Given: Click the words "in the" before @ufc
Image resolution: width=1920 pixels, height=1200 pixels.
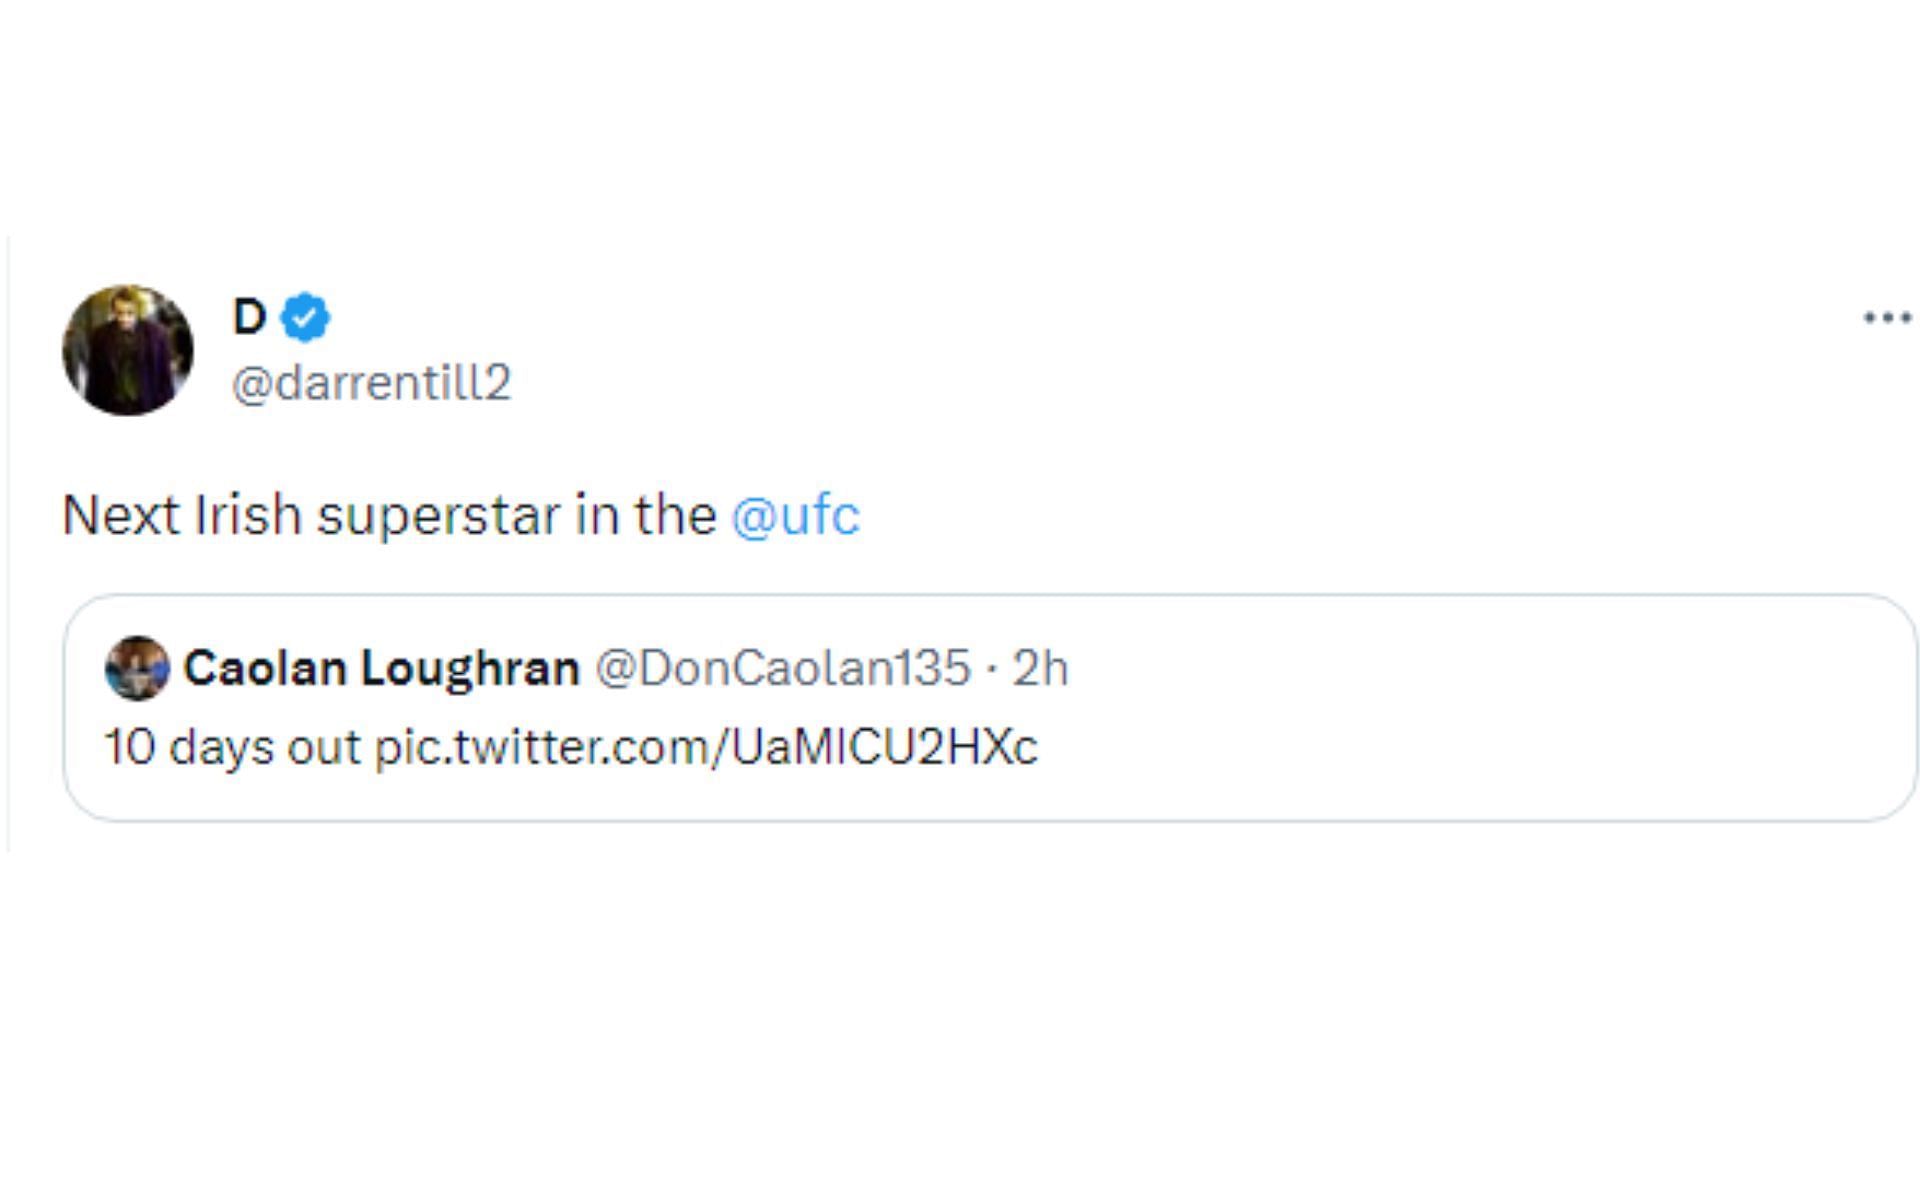Looking at the screenshot, I should point(645,516).
